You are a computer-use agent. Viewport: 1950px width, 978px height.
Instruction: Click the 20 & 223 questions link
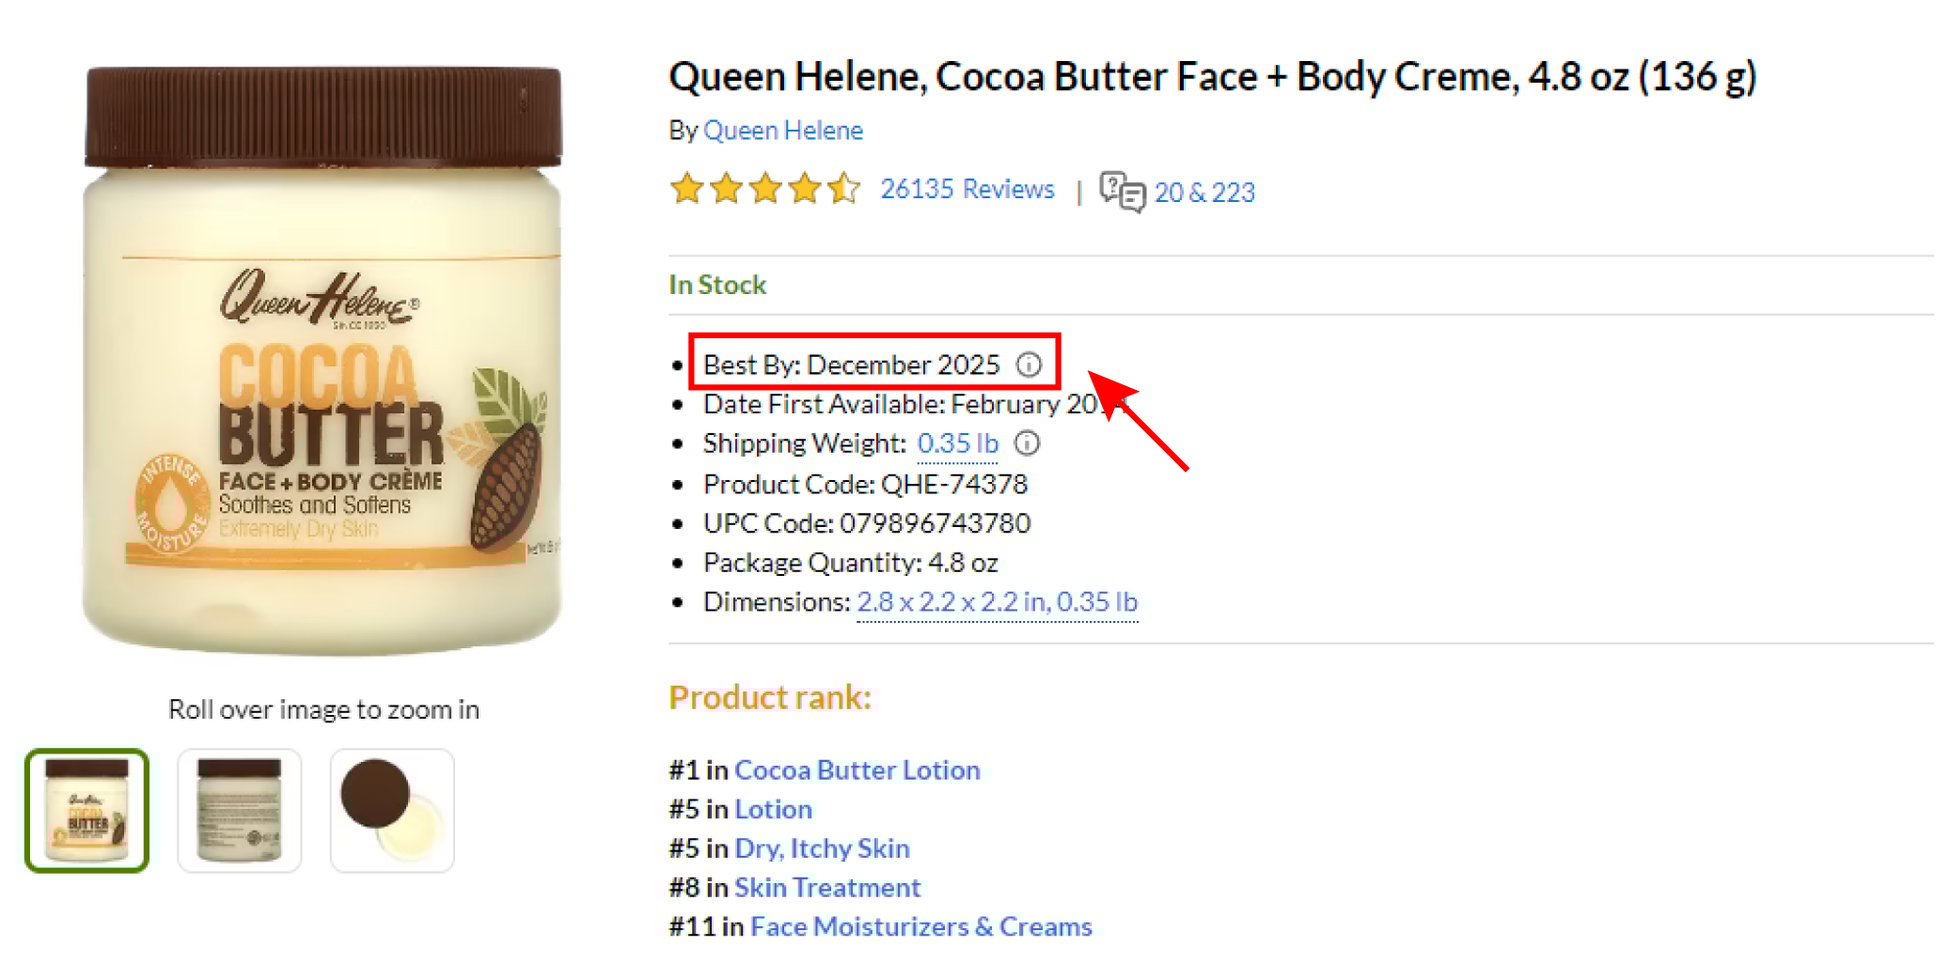1205,192
